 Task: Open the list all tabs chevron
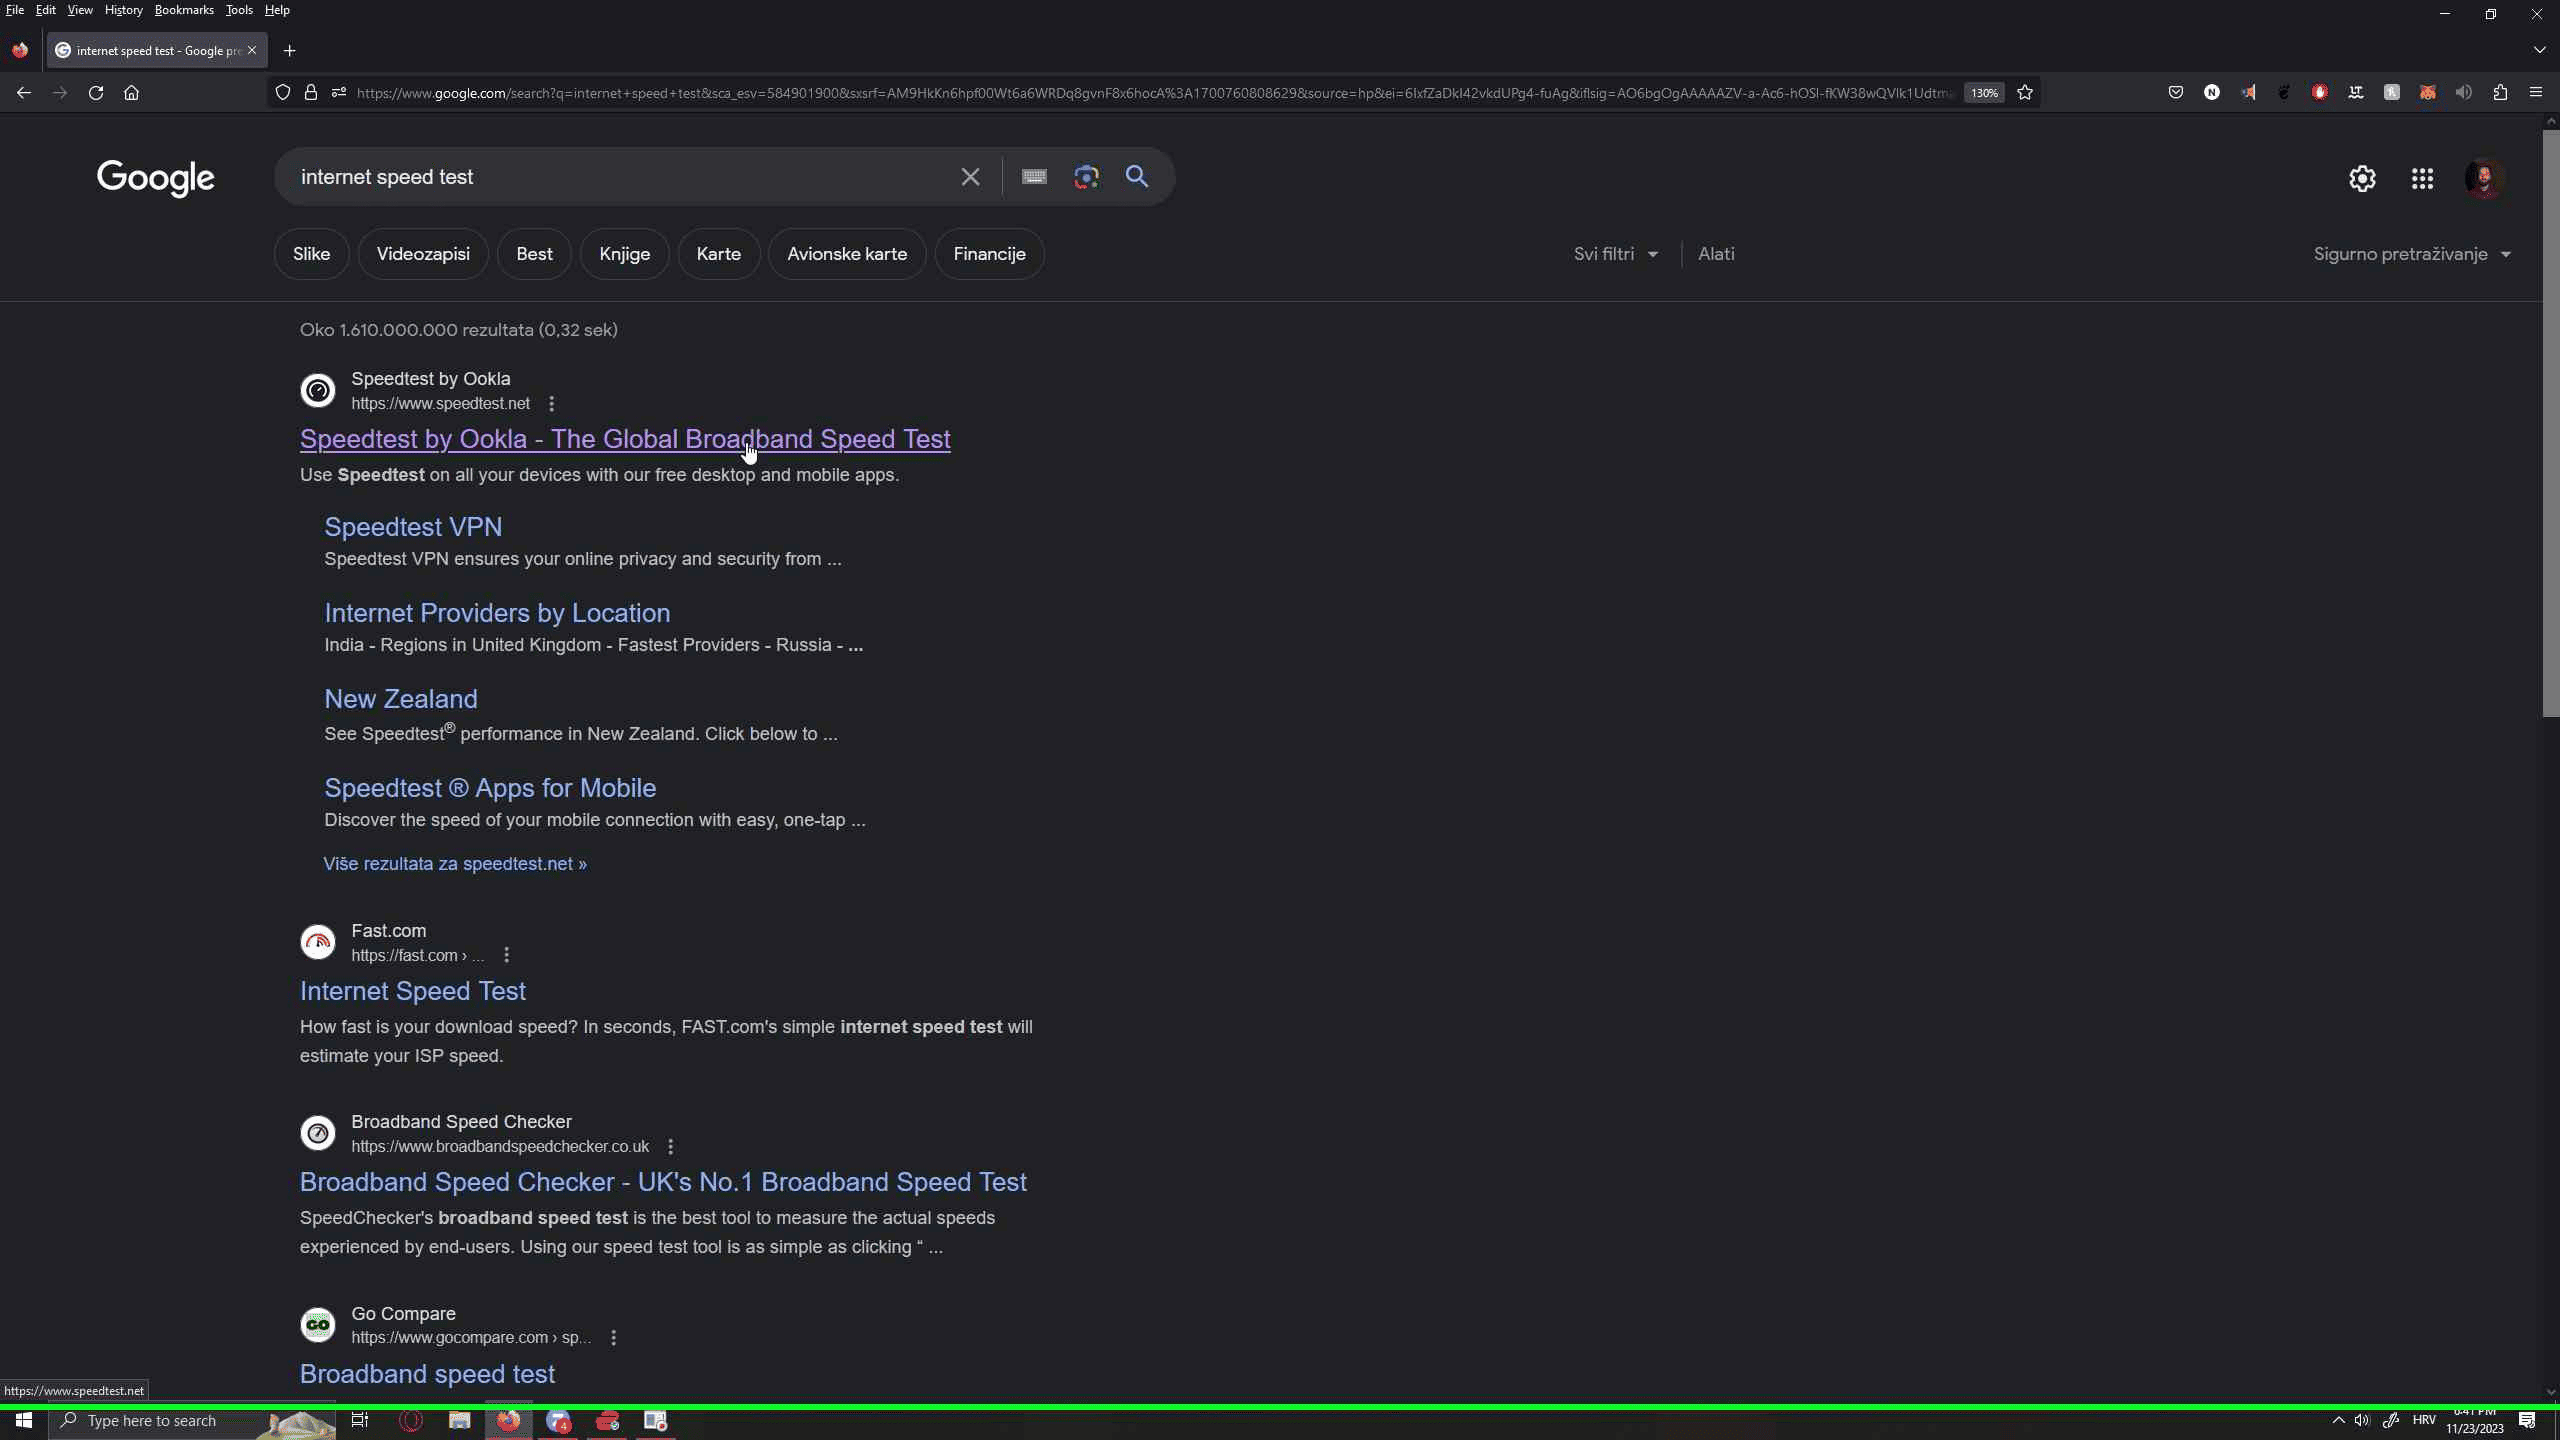click(x=2539, y=50)
